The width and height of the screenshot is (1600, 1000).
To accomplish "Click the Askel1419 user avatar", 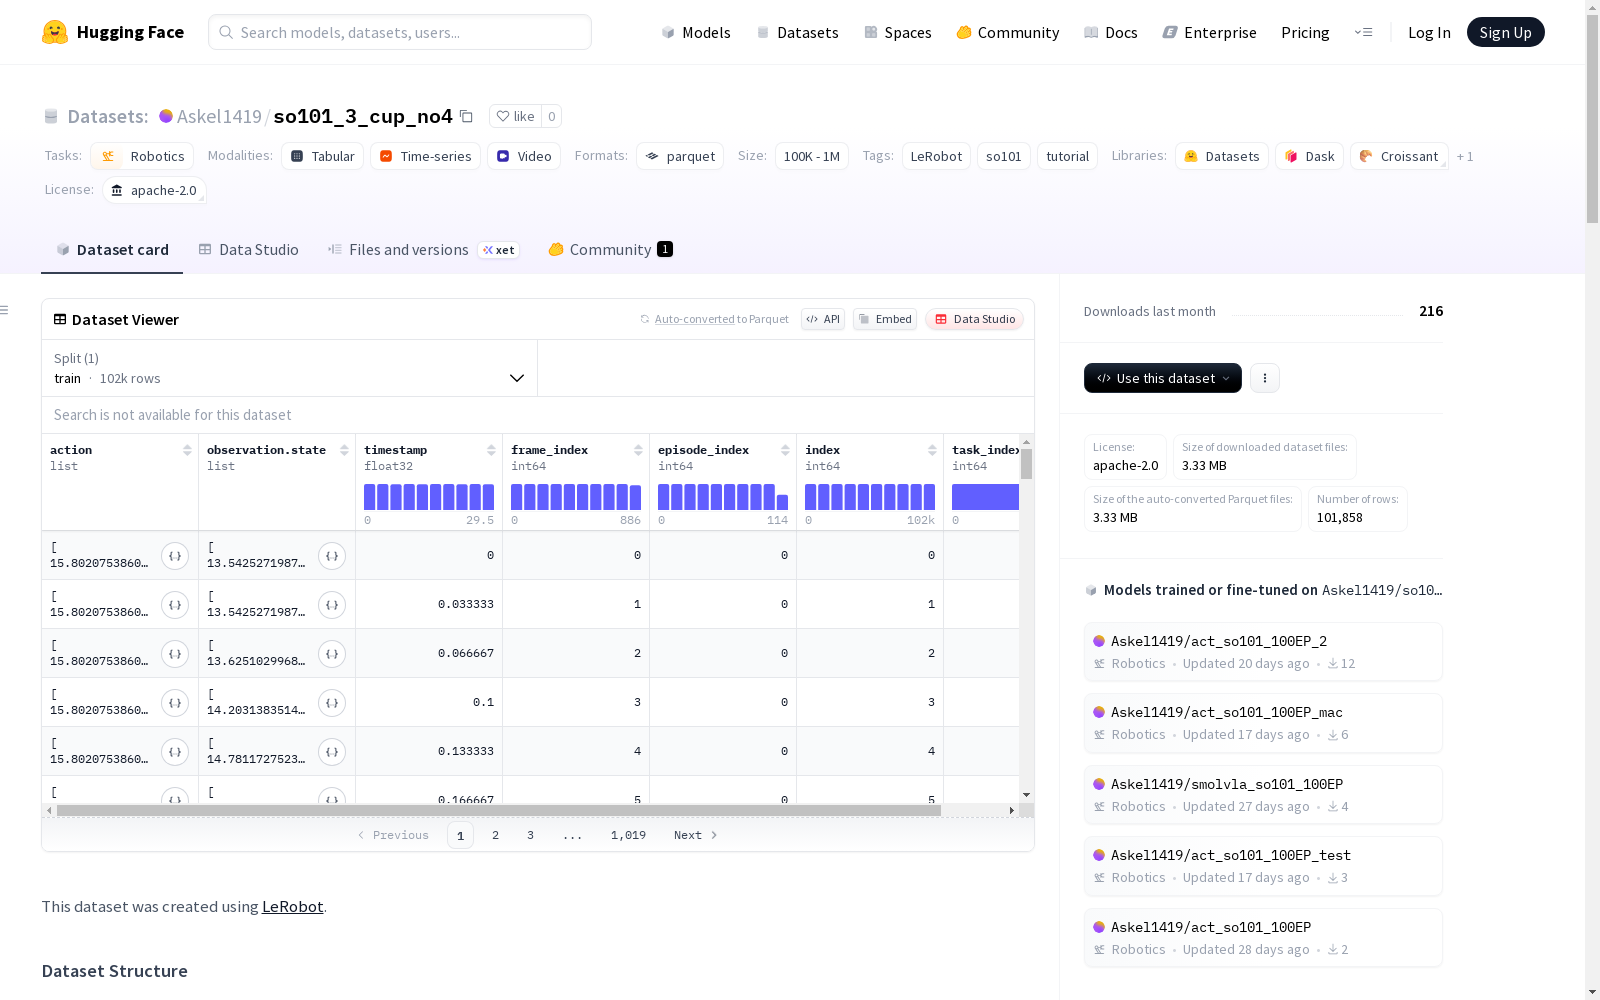I will coord(166,116).
